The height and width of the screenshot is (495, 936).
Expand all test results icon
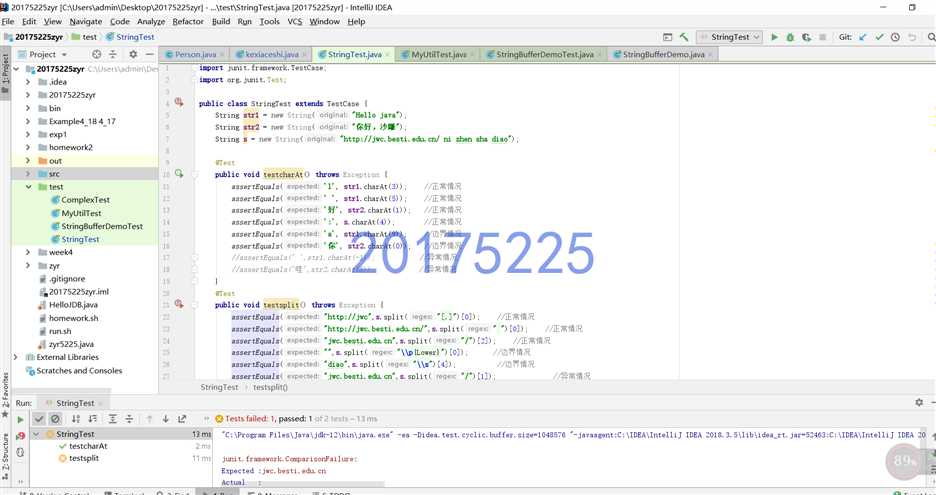click(112, 419)
